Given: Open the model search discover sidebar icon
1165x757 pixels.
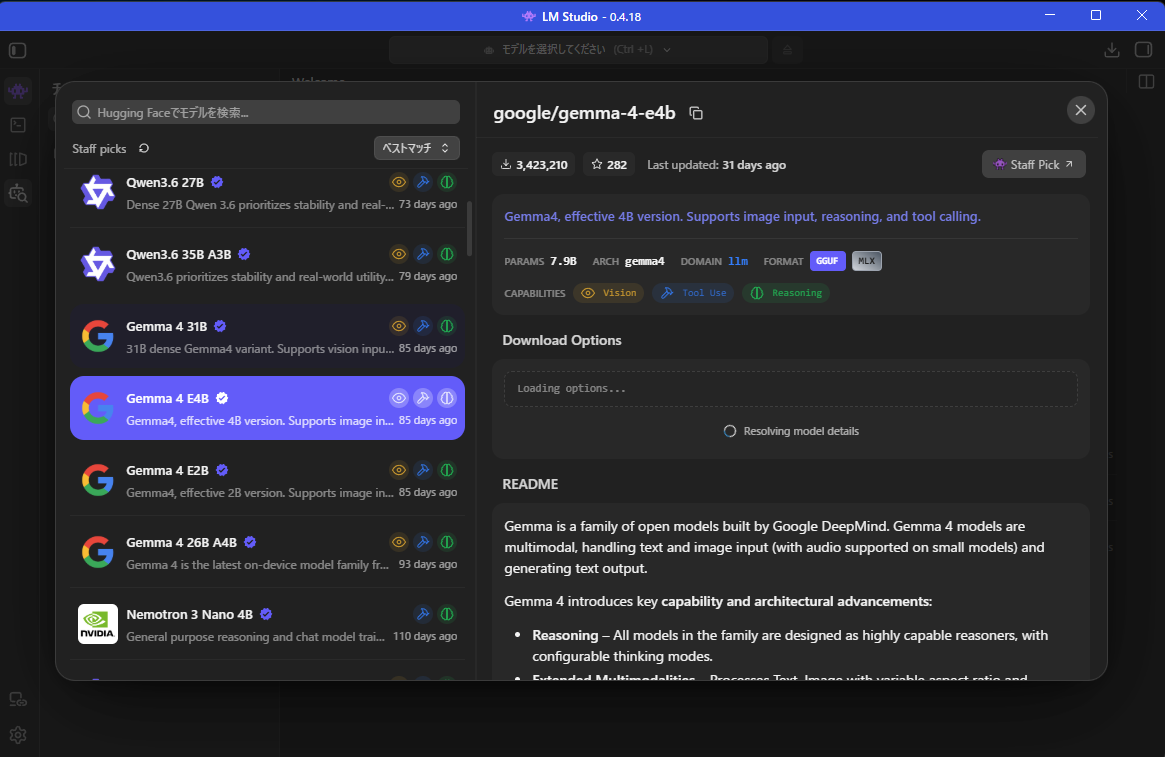Looking at the screenshot, I should tap(18, 193).
